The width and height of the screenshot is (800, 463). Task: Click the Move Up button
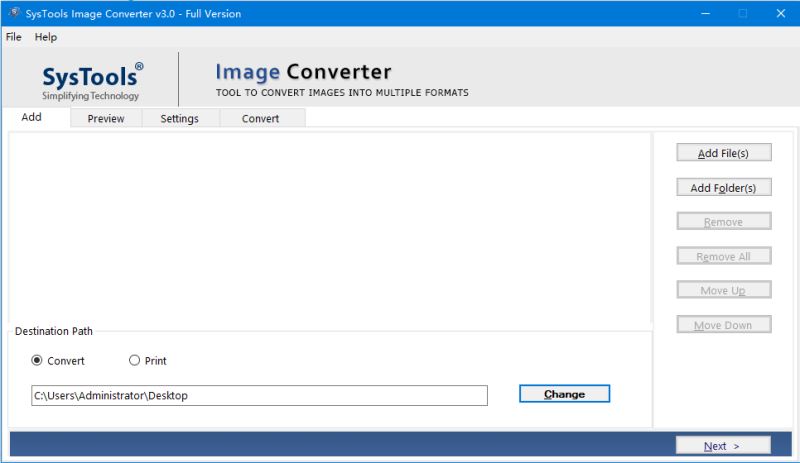(723, 290)
